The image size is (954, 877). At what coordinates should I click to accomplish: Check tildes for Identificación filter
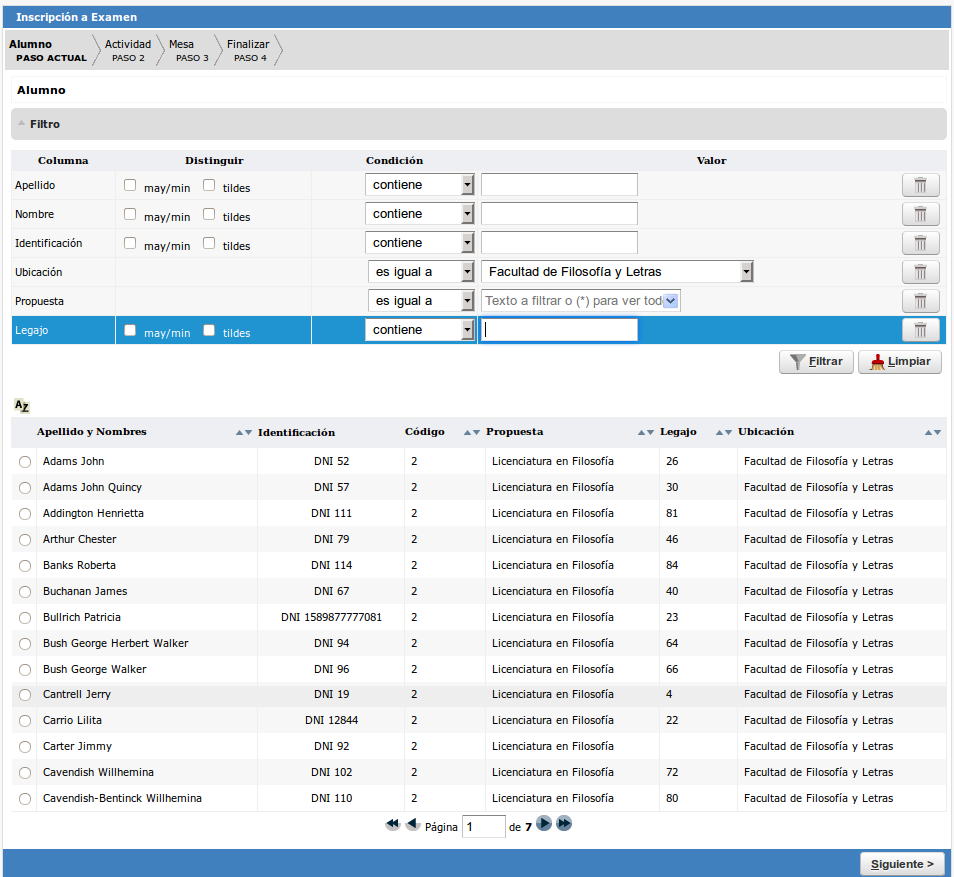[x=209, y=243]
